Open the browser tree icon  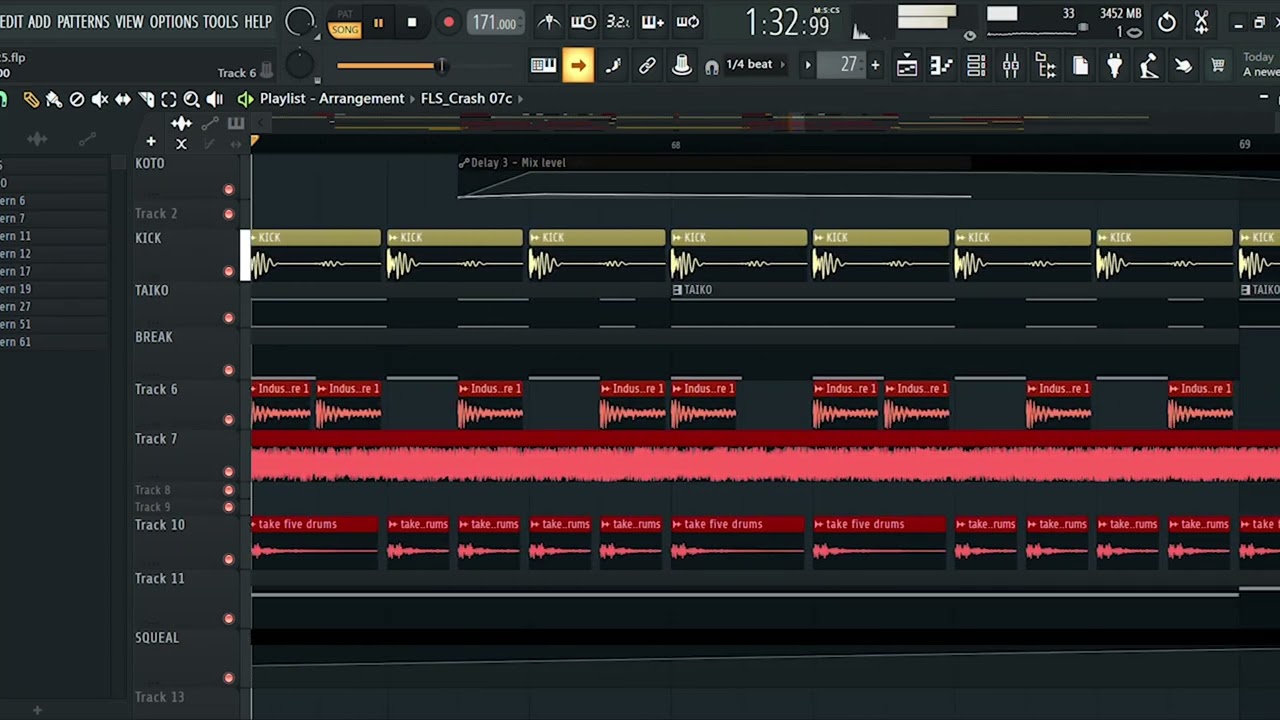[1046, 66]
